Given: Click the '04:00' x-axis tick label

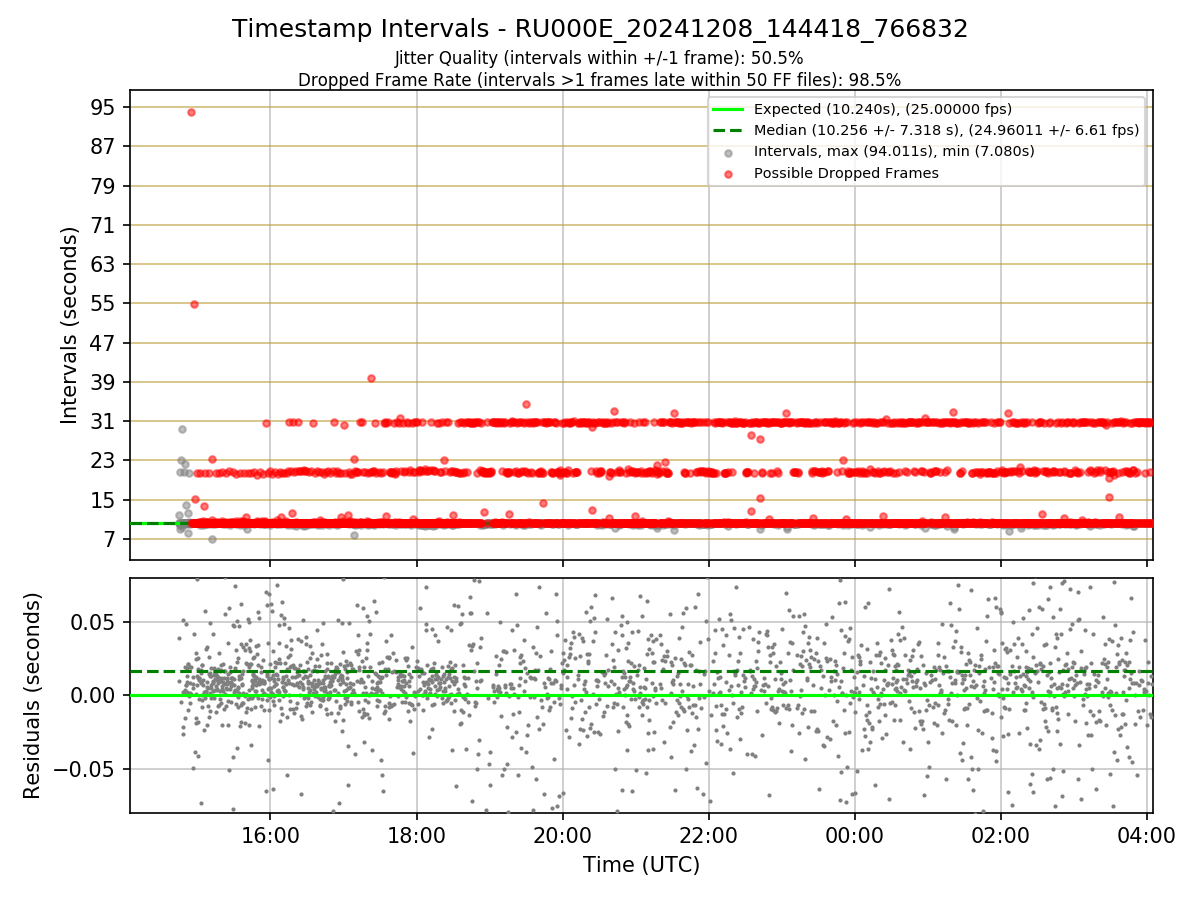Looking at the screenshot, I should (x=1147, y=834).
